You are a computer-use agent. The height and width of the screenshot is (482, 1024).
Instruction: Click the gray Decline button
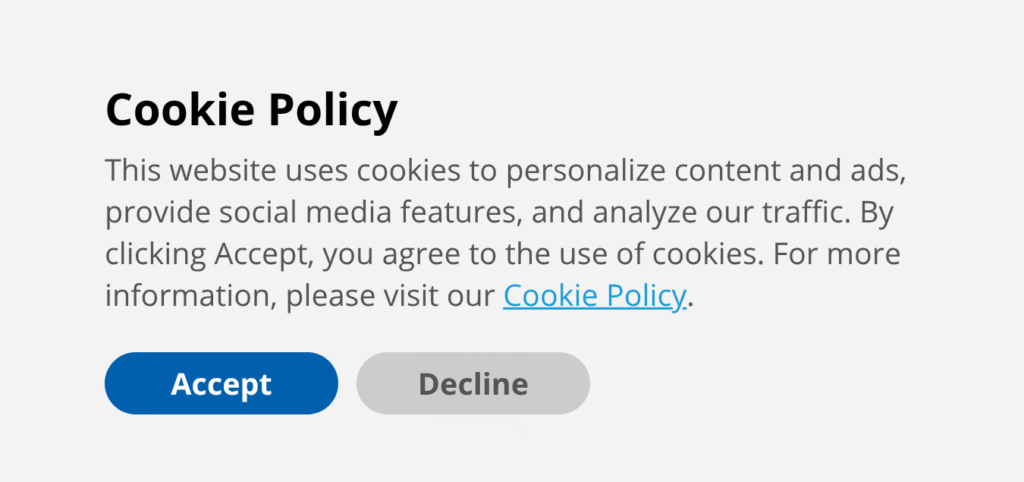473,383
